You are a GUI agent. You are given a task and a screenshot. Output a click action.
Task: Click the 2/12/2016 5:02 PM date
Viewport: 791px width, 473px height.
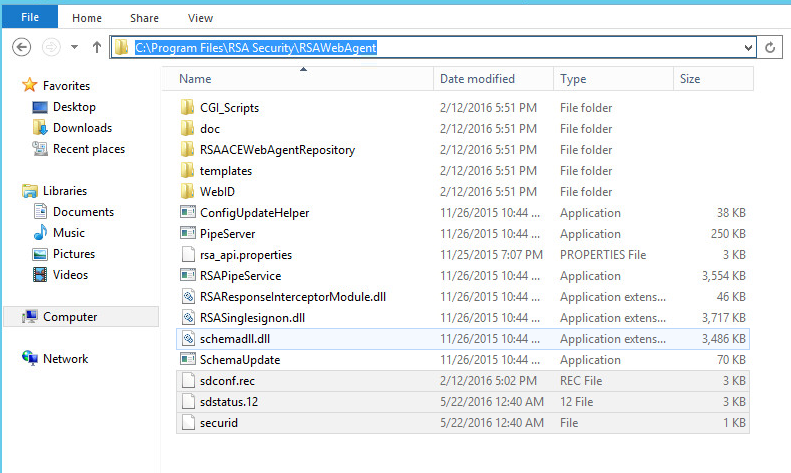pyautogui.click(x=488, y=381)
